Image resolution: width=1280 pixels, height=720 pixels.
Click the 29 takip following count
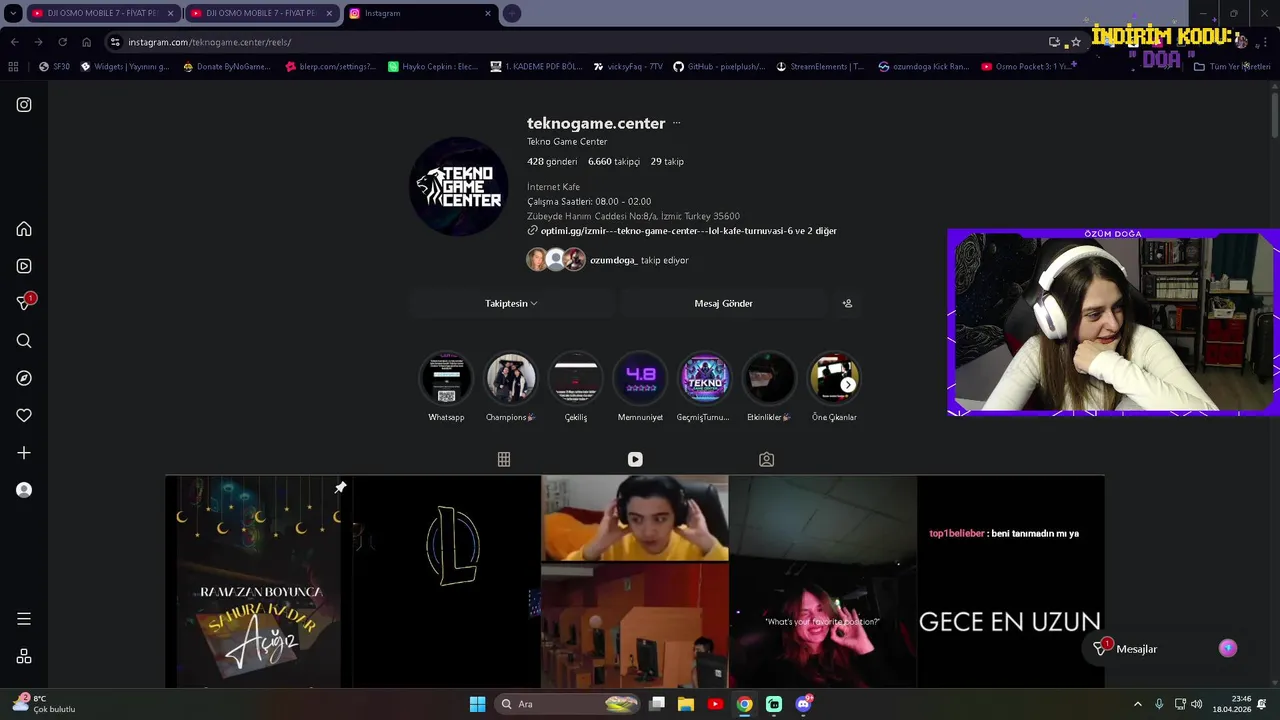tap(667, 161)
